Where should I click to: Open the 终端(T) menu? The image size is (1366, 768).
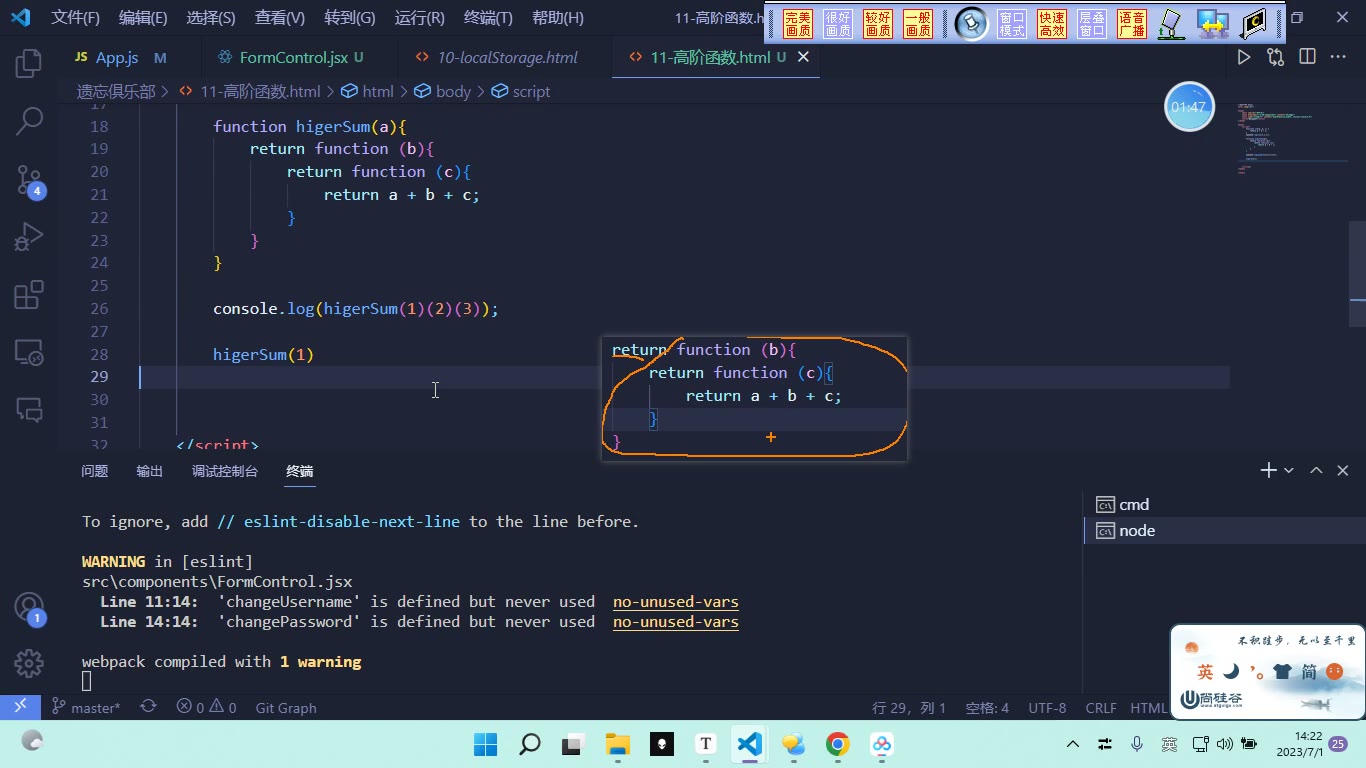(x=488, y=18)
